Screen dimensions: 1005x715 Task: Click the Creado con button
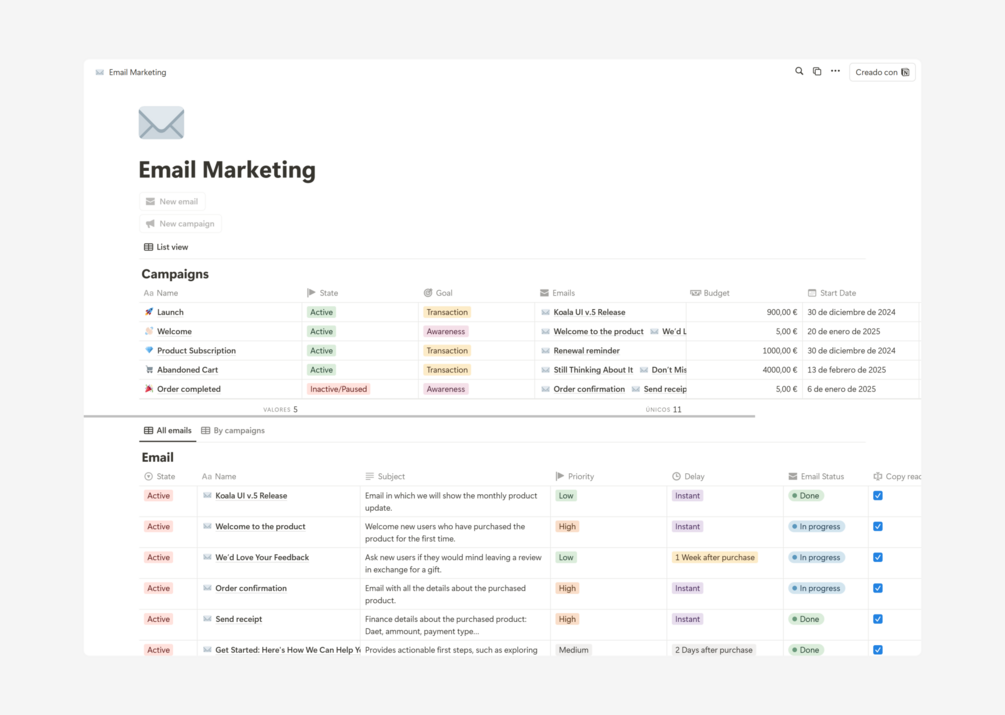[x=882, y=72]
